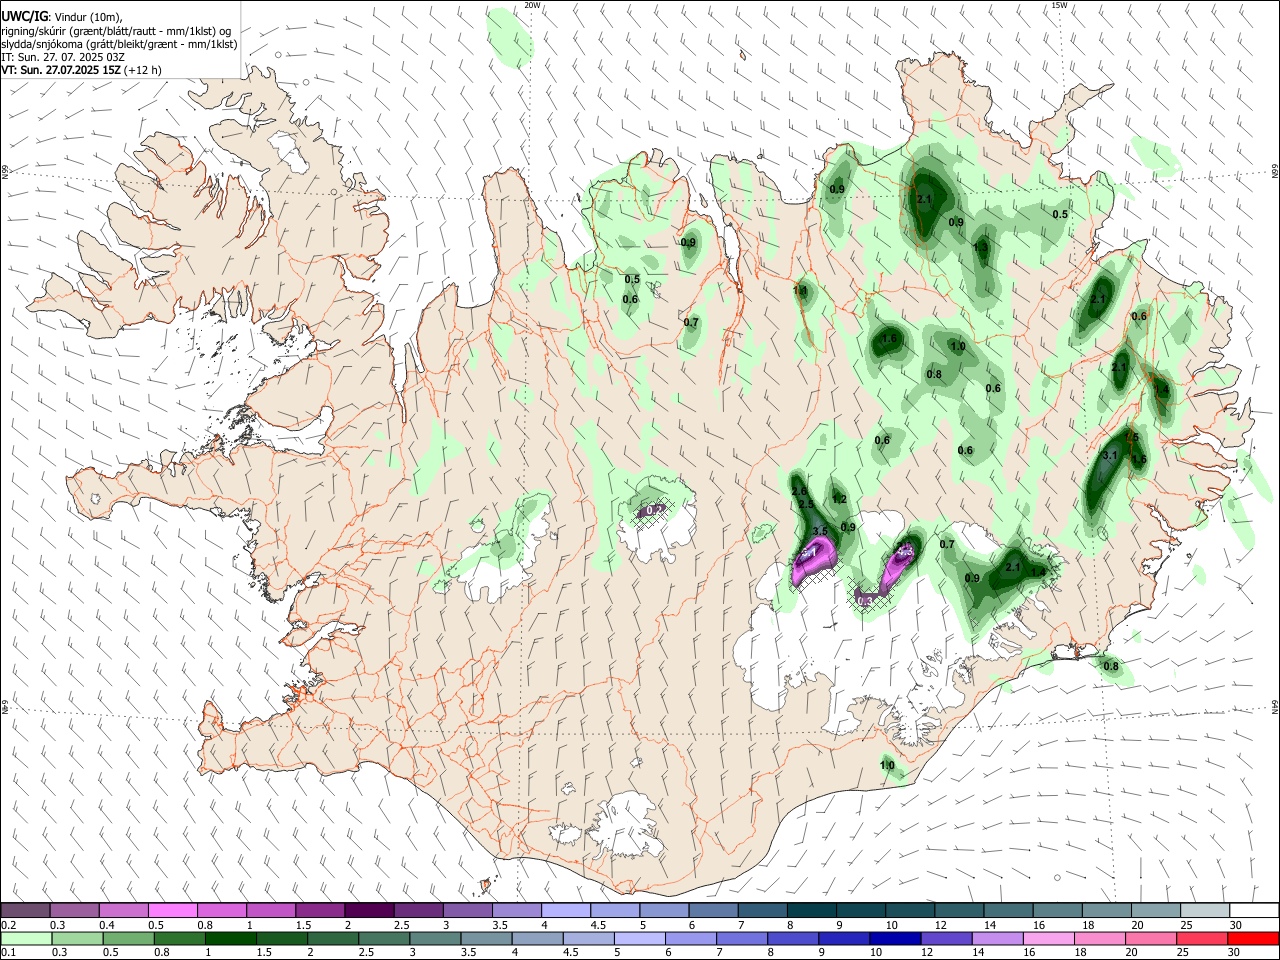Select the upper legend swatch labeled 0.2
This screenshot has width=1280, height=960.
pyautogui.click(x=25, y=910)
